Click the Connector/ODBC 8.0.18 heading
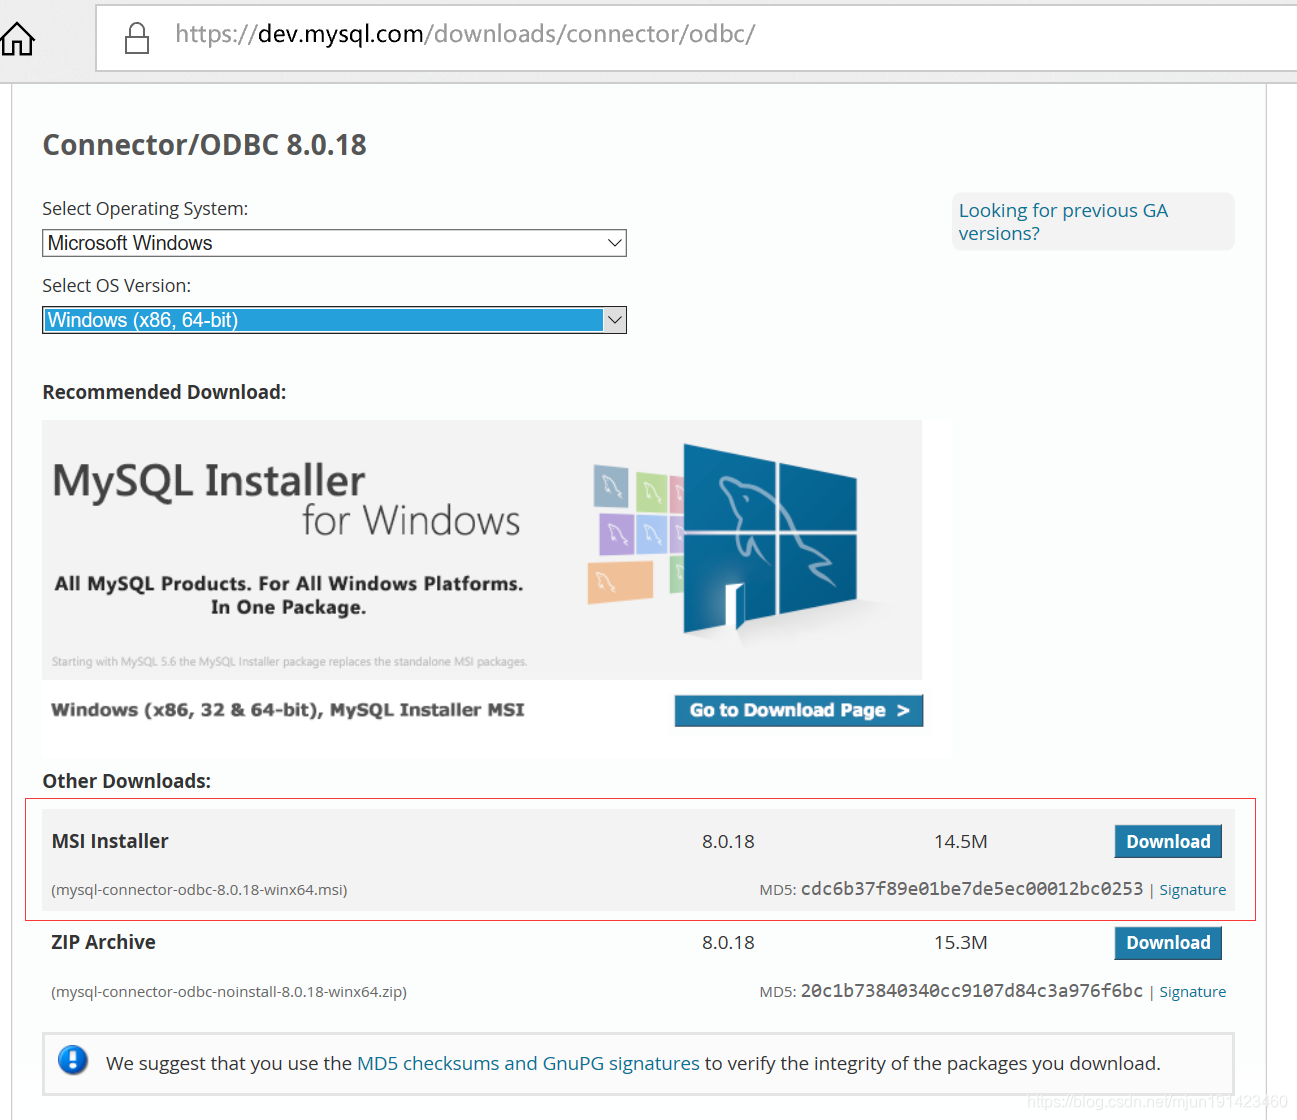 tap(204, 145)
